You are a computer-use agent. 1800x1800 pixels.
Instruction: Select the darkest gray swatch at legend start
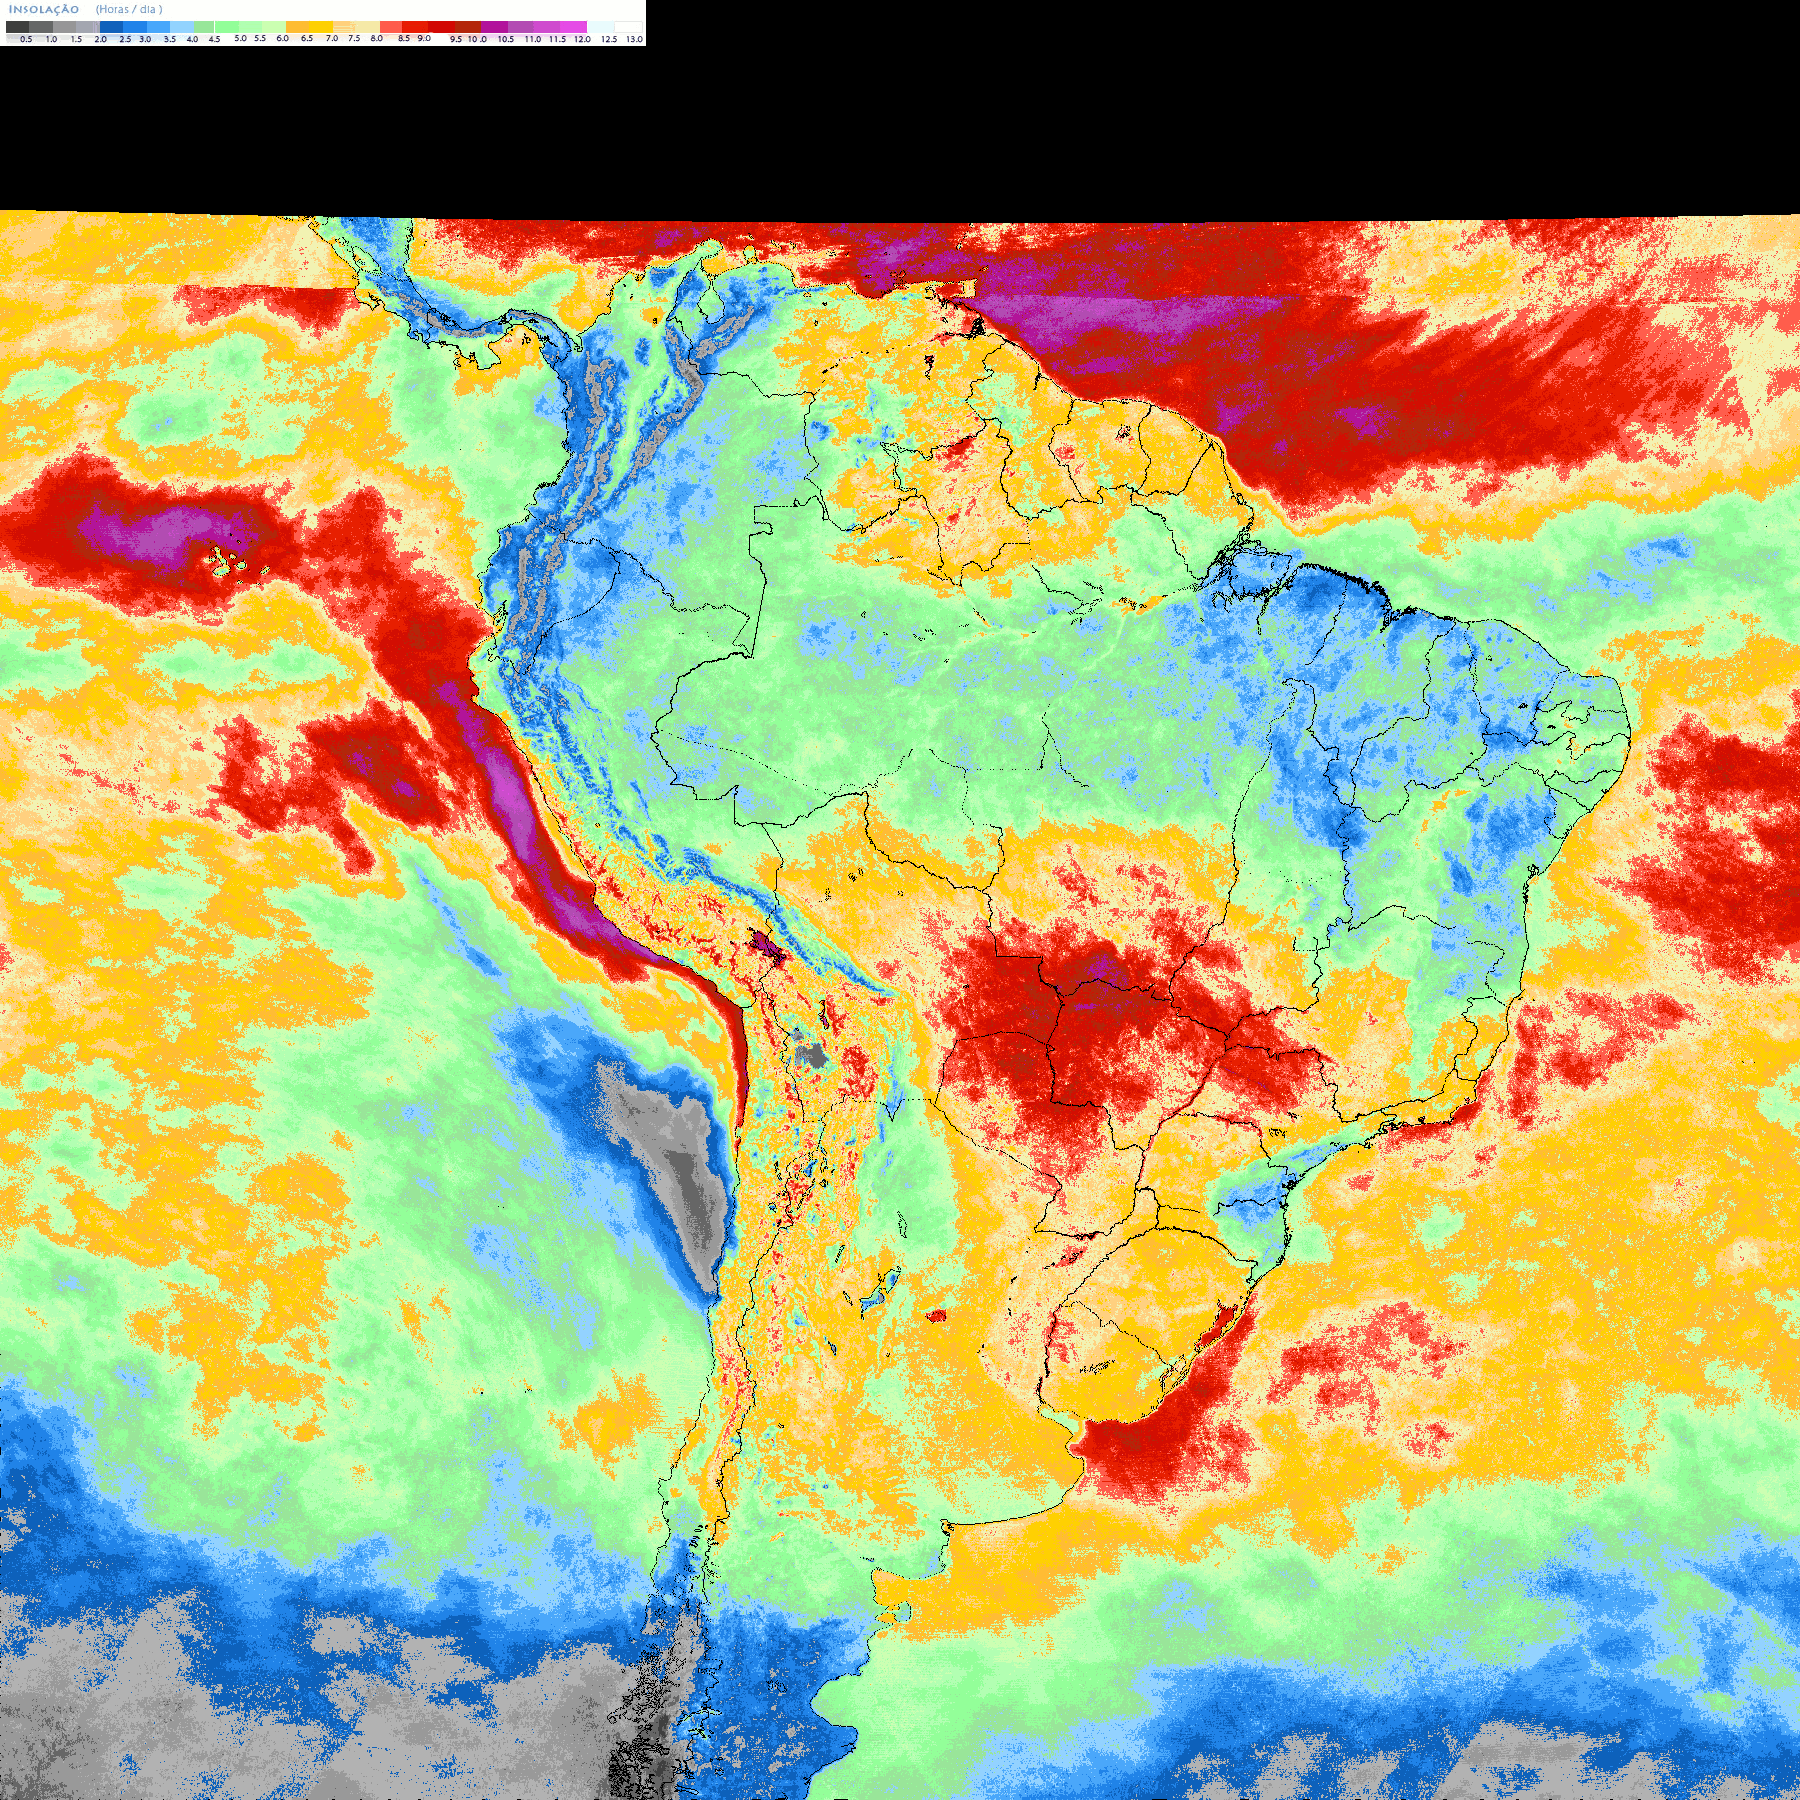pyautogui.click(x=17, y=27)
